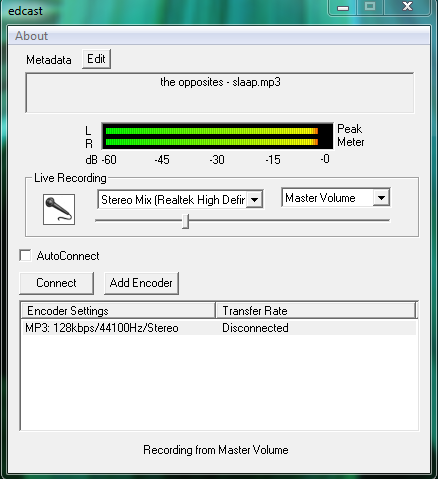Click the Connect button

click(56, 283)
